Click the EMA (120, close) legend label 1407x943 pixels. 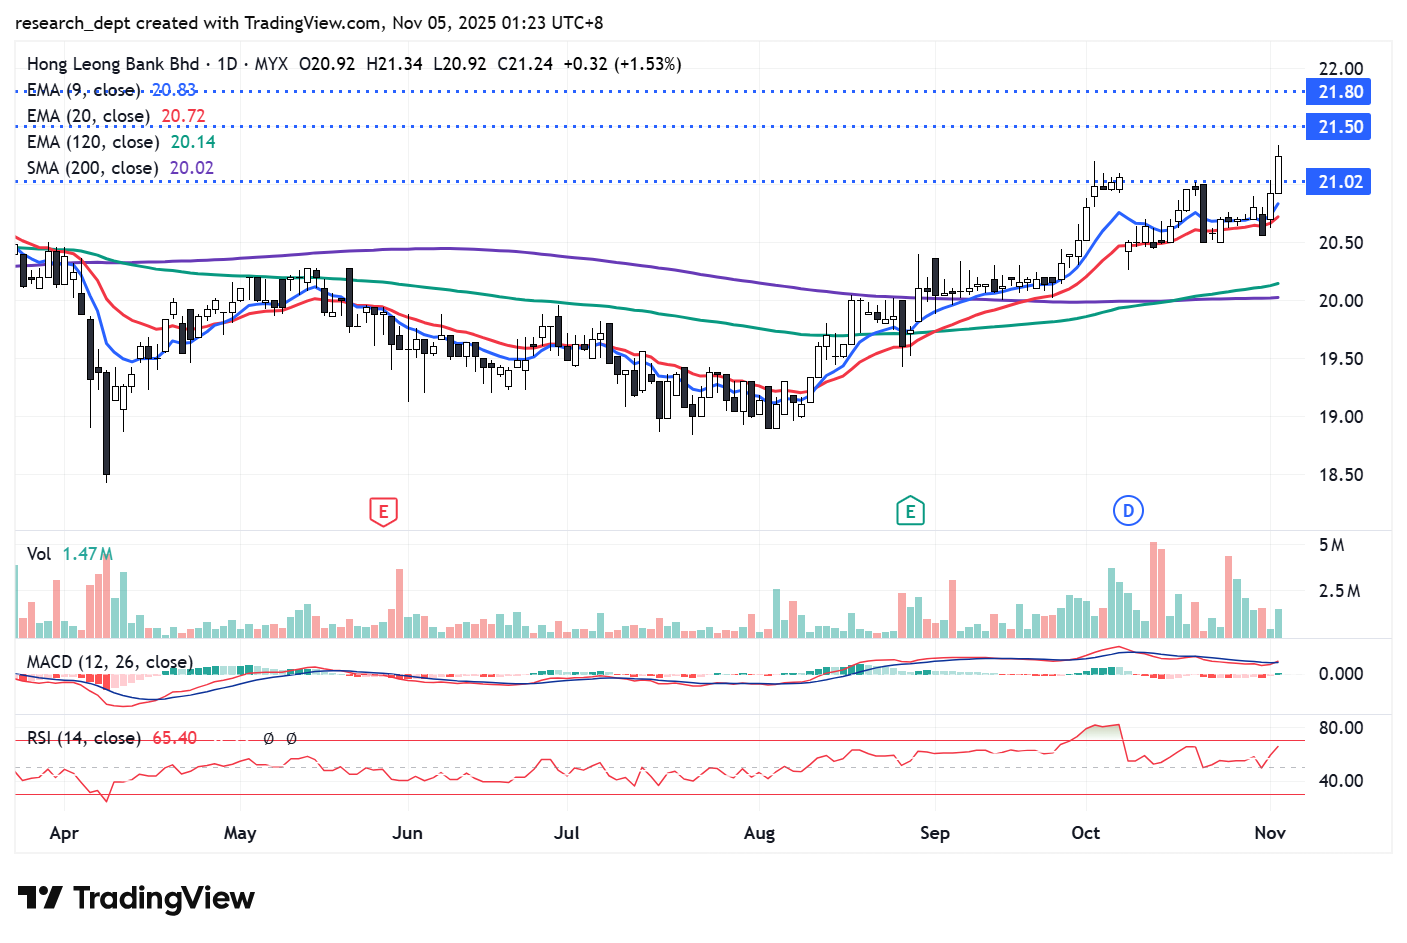[92, 142]
